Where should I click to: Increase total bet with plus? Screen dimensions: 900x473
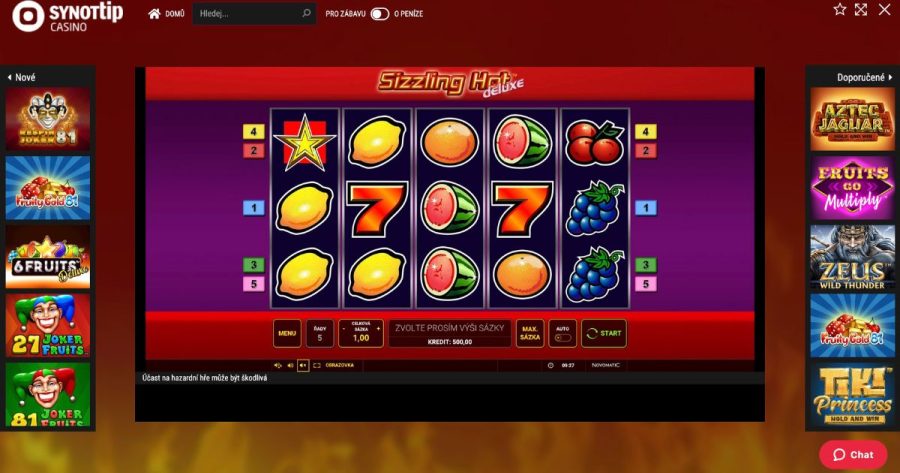378,329
